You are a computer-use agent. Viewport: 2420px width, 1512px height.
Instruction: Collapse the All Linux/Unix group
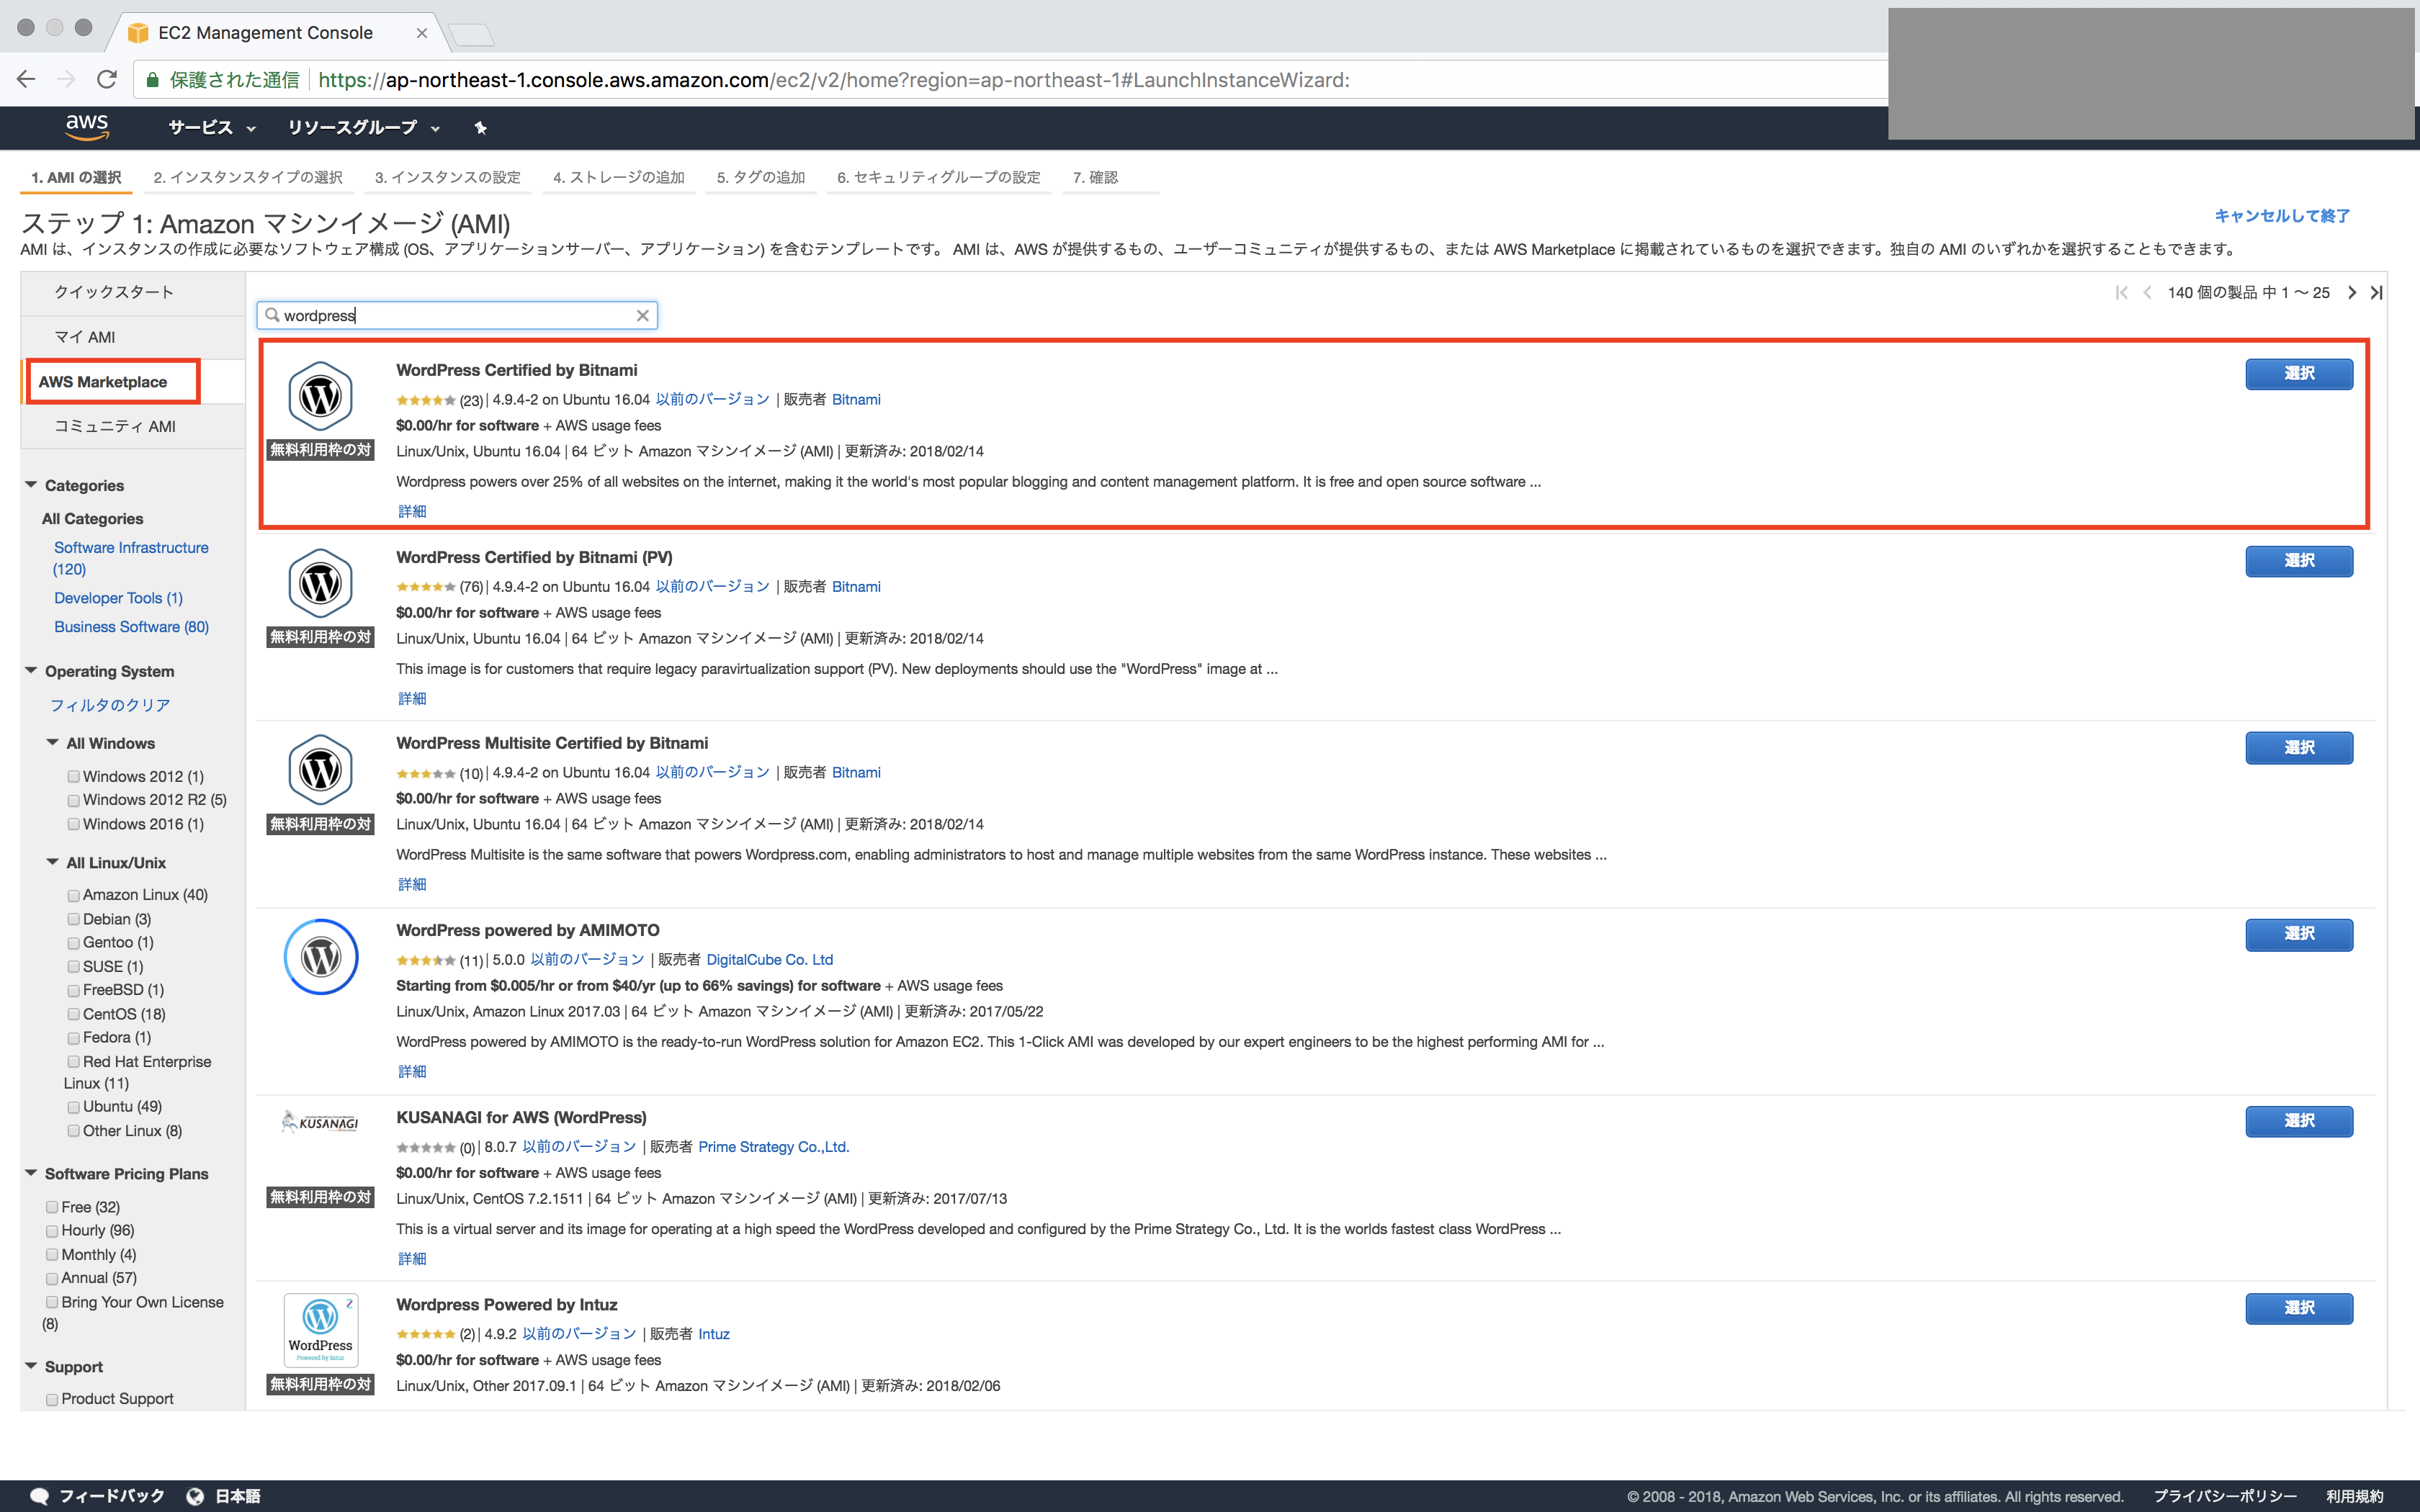(x=53, y=862)
